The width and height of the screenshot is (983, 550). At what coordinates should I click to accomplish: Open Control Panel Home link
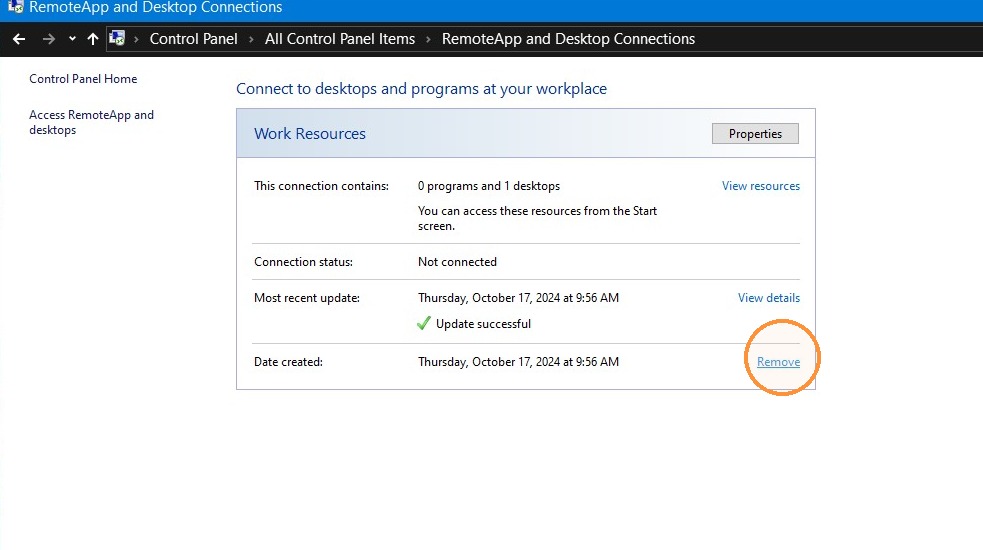coord(83,78)
